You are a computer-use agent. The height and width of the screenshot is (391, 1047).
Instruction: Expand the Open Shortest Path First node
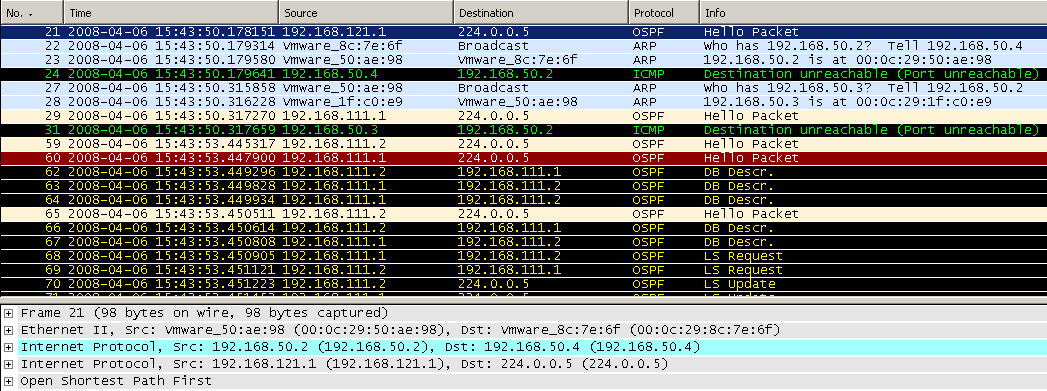point(9,382)
